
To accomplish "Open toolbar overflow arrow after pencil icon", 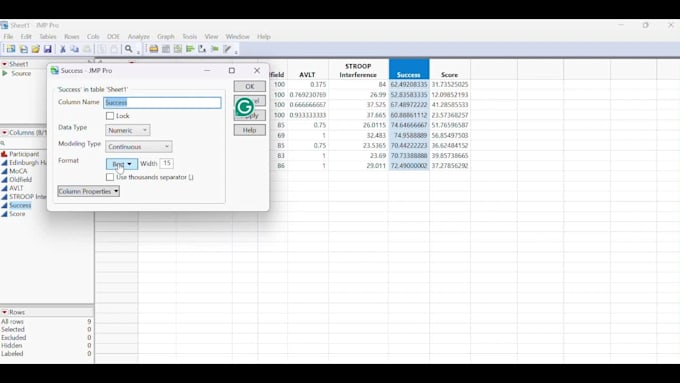I will [236, 52].
